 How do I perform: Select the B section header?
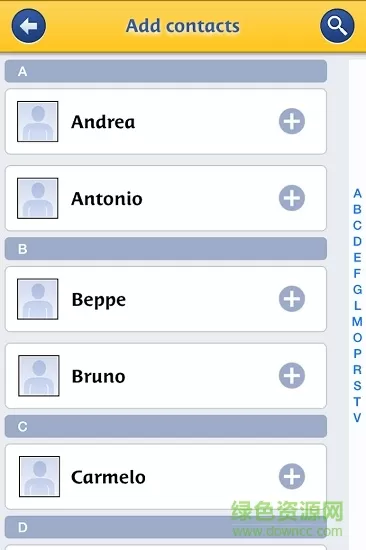166,249
